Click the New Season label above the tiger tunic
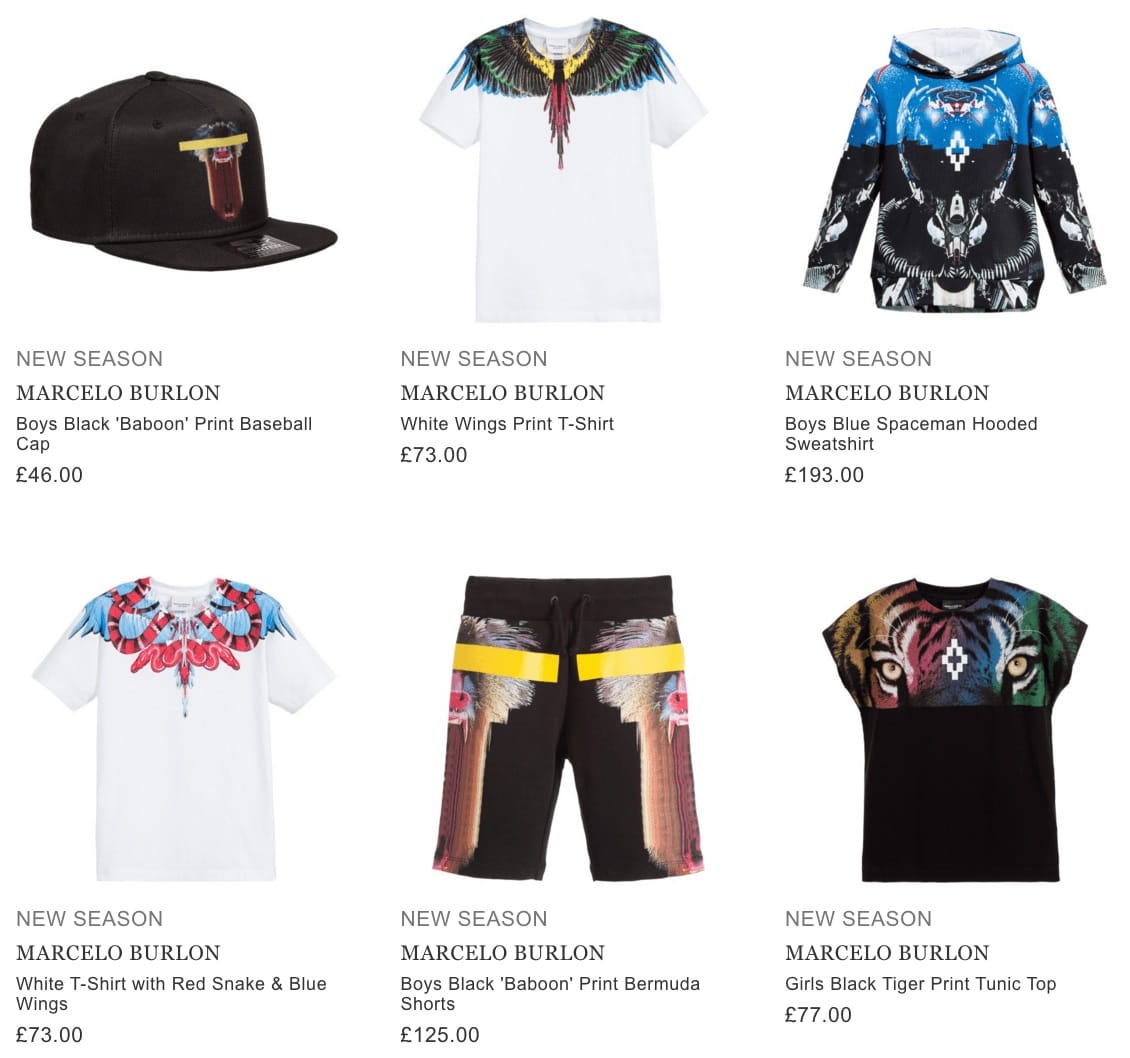 click(x=858, y=919)
